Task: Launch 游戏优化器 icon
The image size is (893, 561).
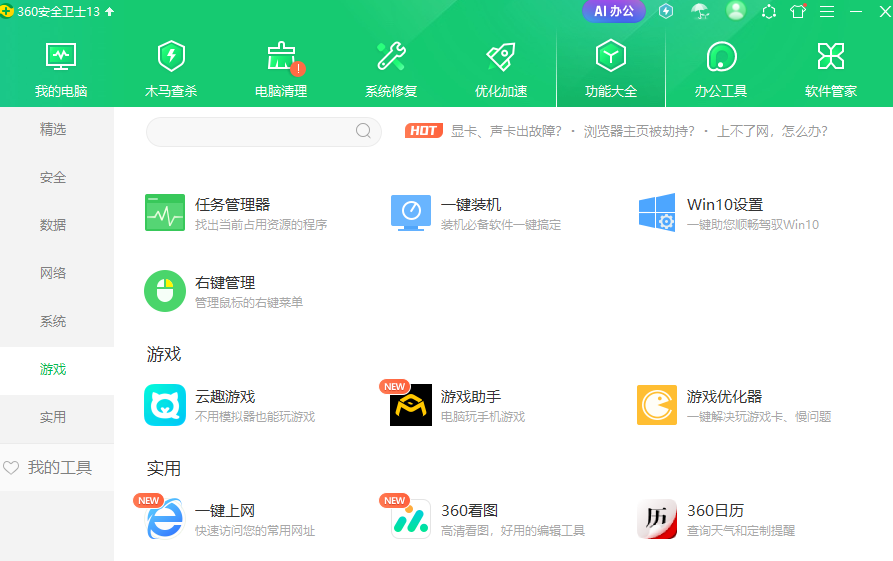Action: click(657, 405)
